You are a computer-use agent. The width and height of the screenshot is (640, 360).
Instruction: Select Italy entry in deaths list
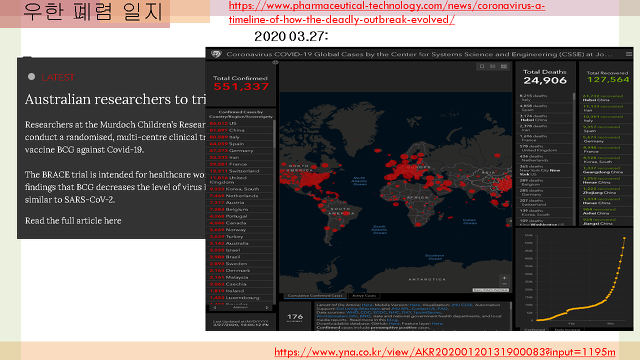[x=545, y=98]
